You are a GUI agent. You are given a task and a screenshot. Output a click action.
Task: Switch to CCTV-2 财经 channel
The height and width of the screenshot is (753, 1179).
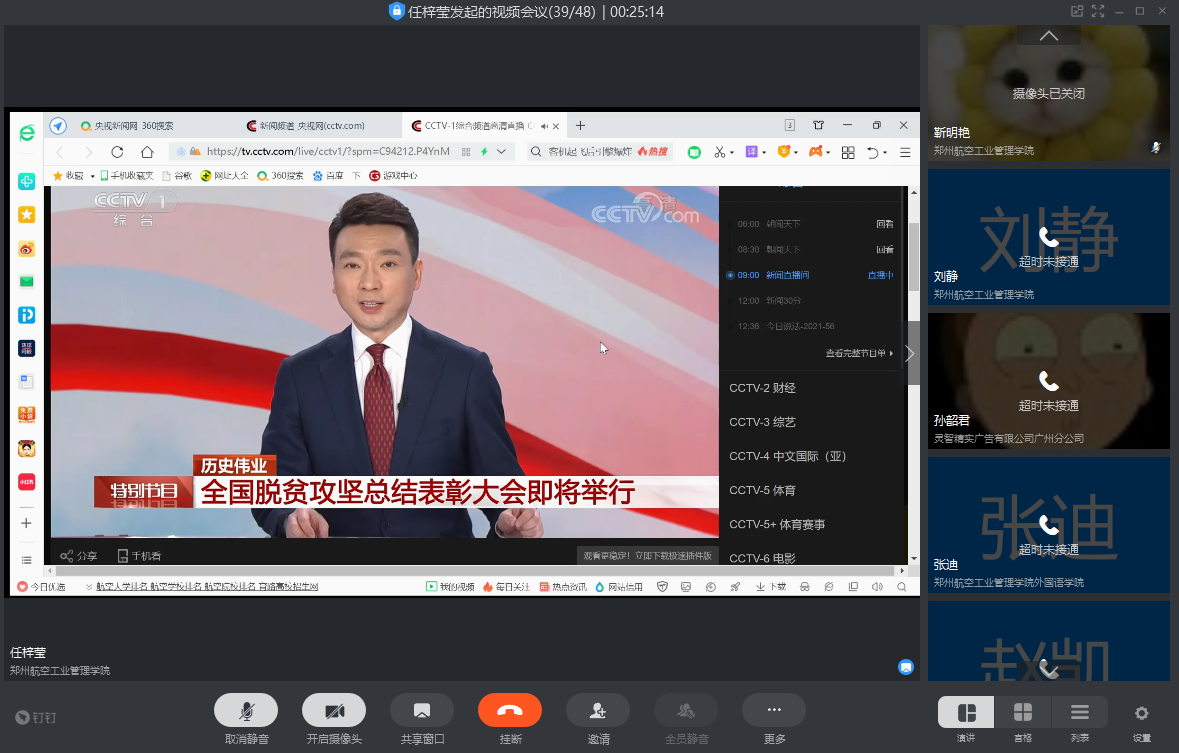762,387
